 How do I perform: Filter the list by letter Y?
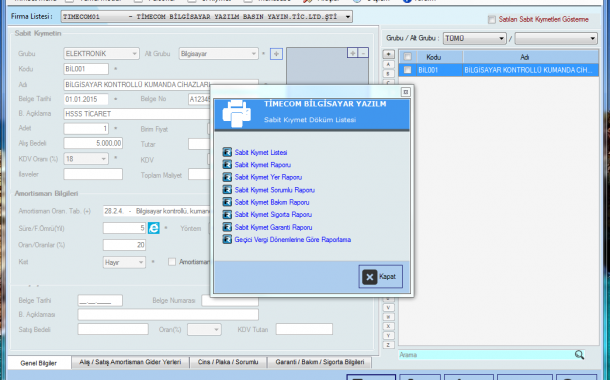pos(388,336)
